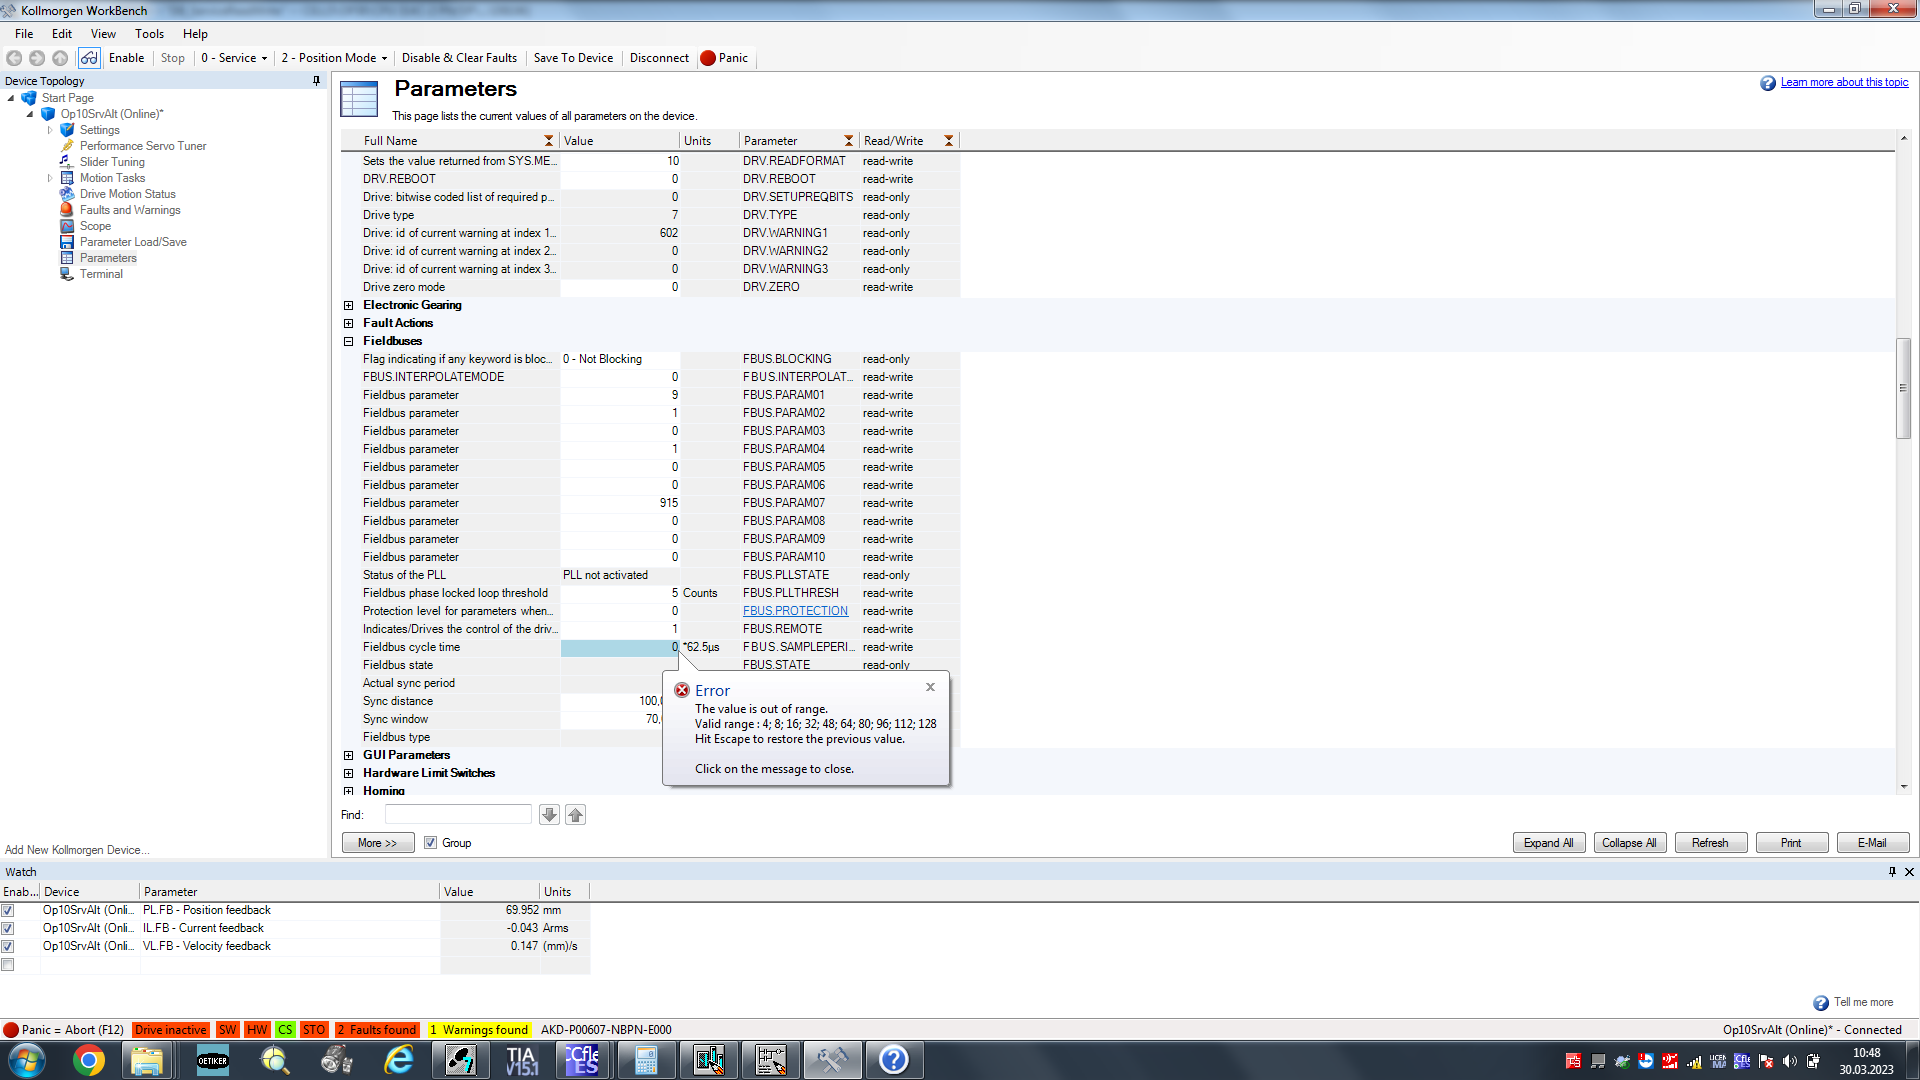
Task: Open the Scope view
Action: click(95, 226)
